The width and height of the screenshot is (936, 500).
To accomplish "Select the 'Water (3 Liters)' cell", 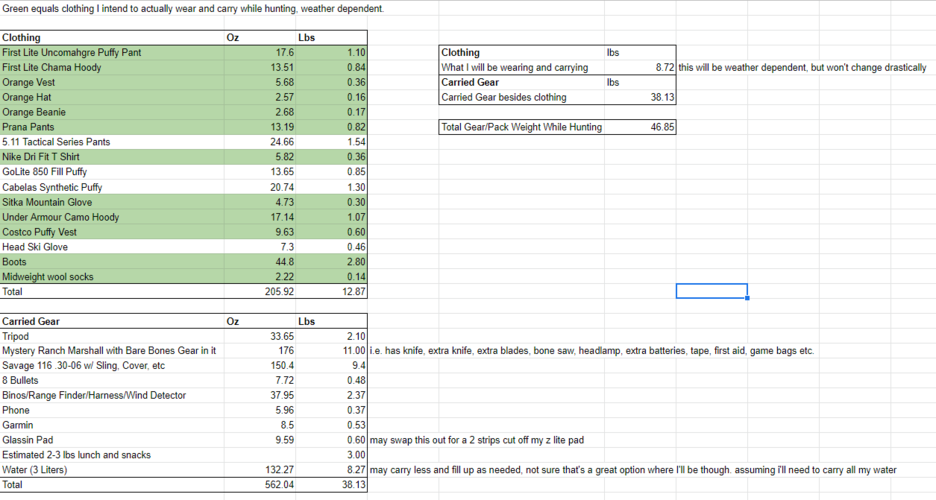I will click(x=112, y=470).
